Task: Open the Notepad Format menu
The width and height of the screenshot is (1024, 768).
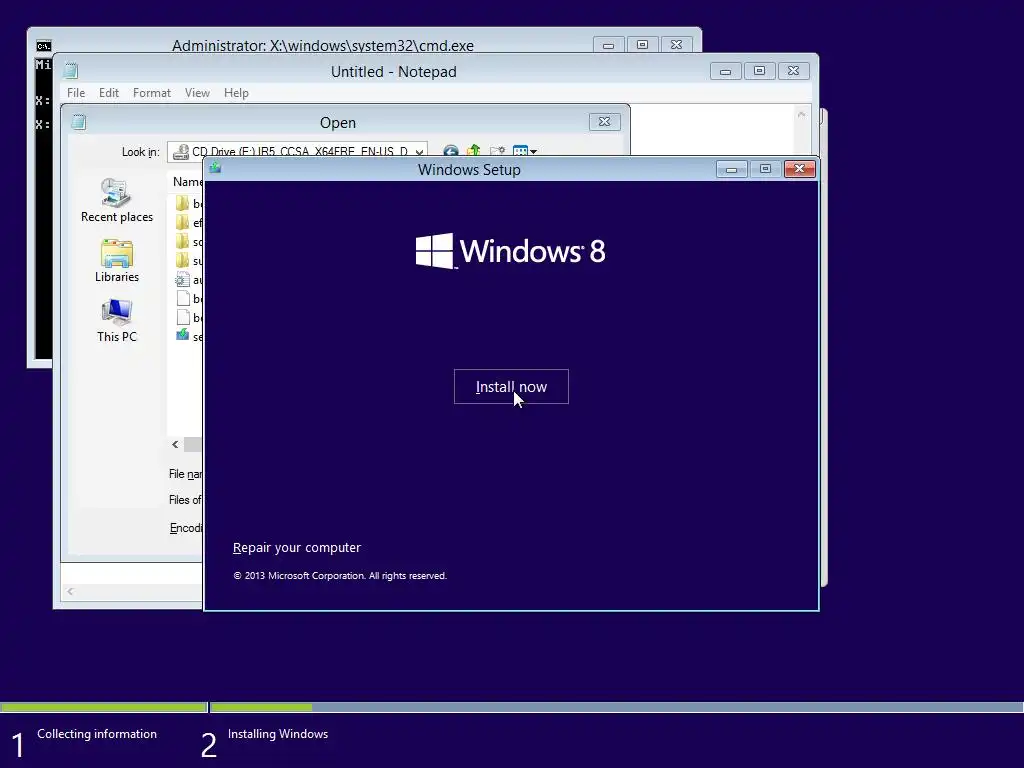Action: pos(152,93)
